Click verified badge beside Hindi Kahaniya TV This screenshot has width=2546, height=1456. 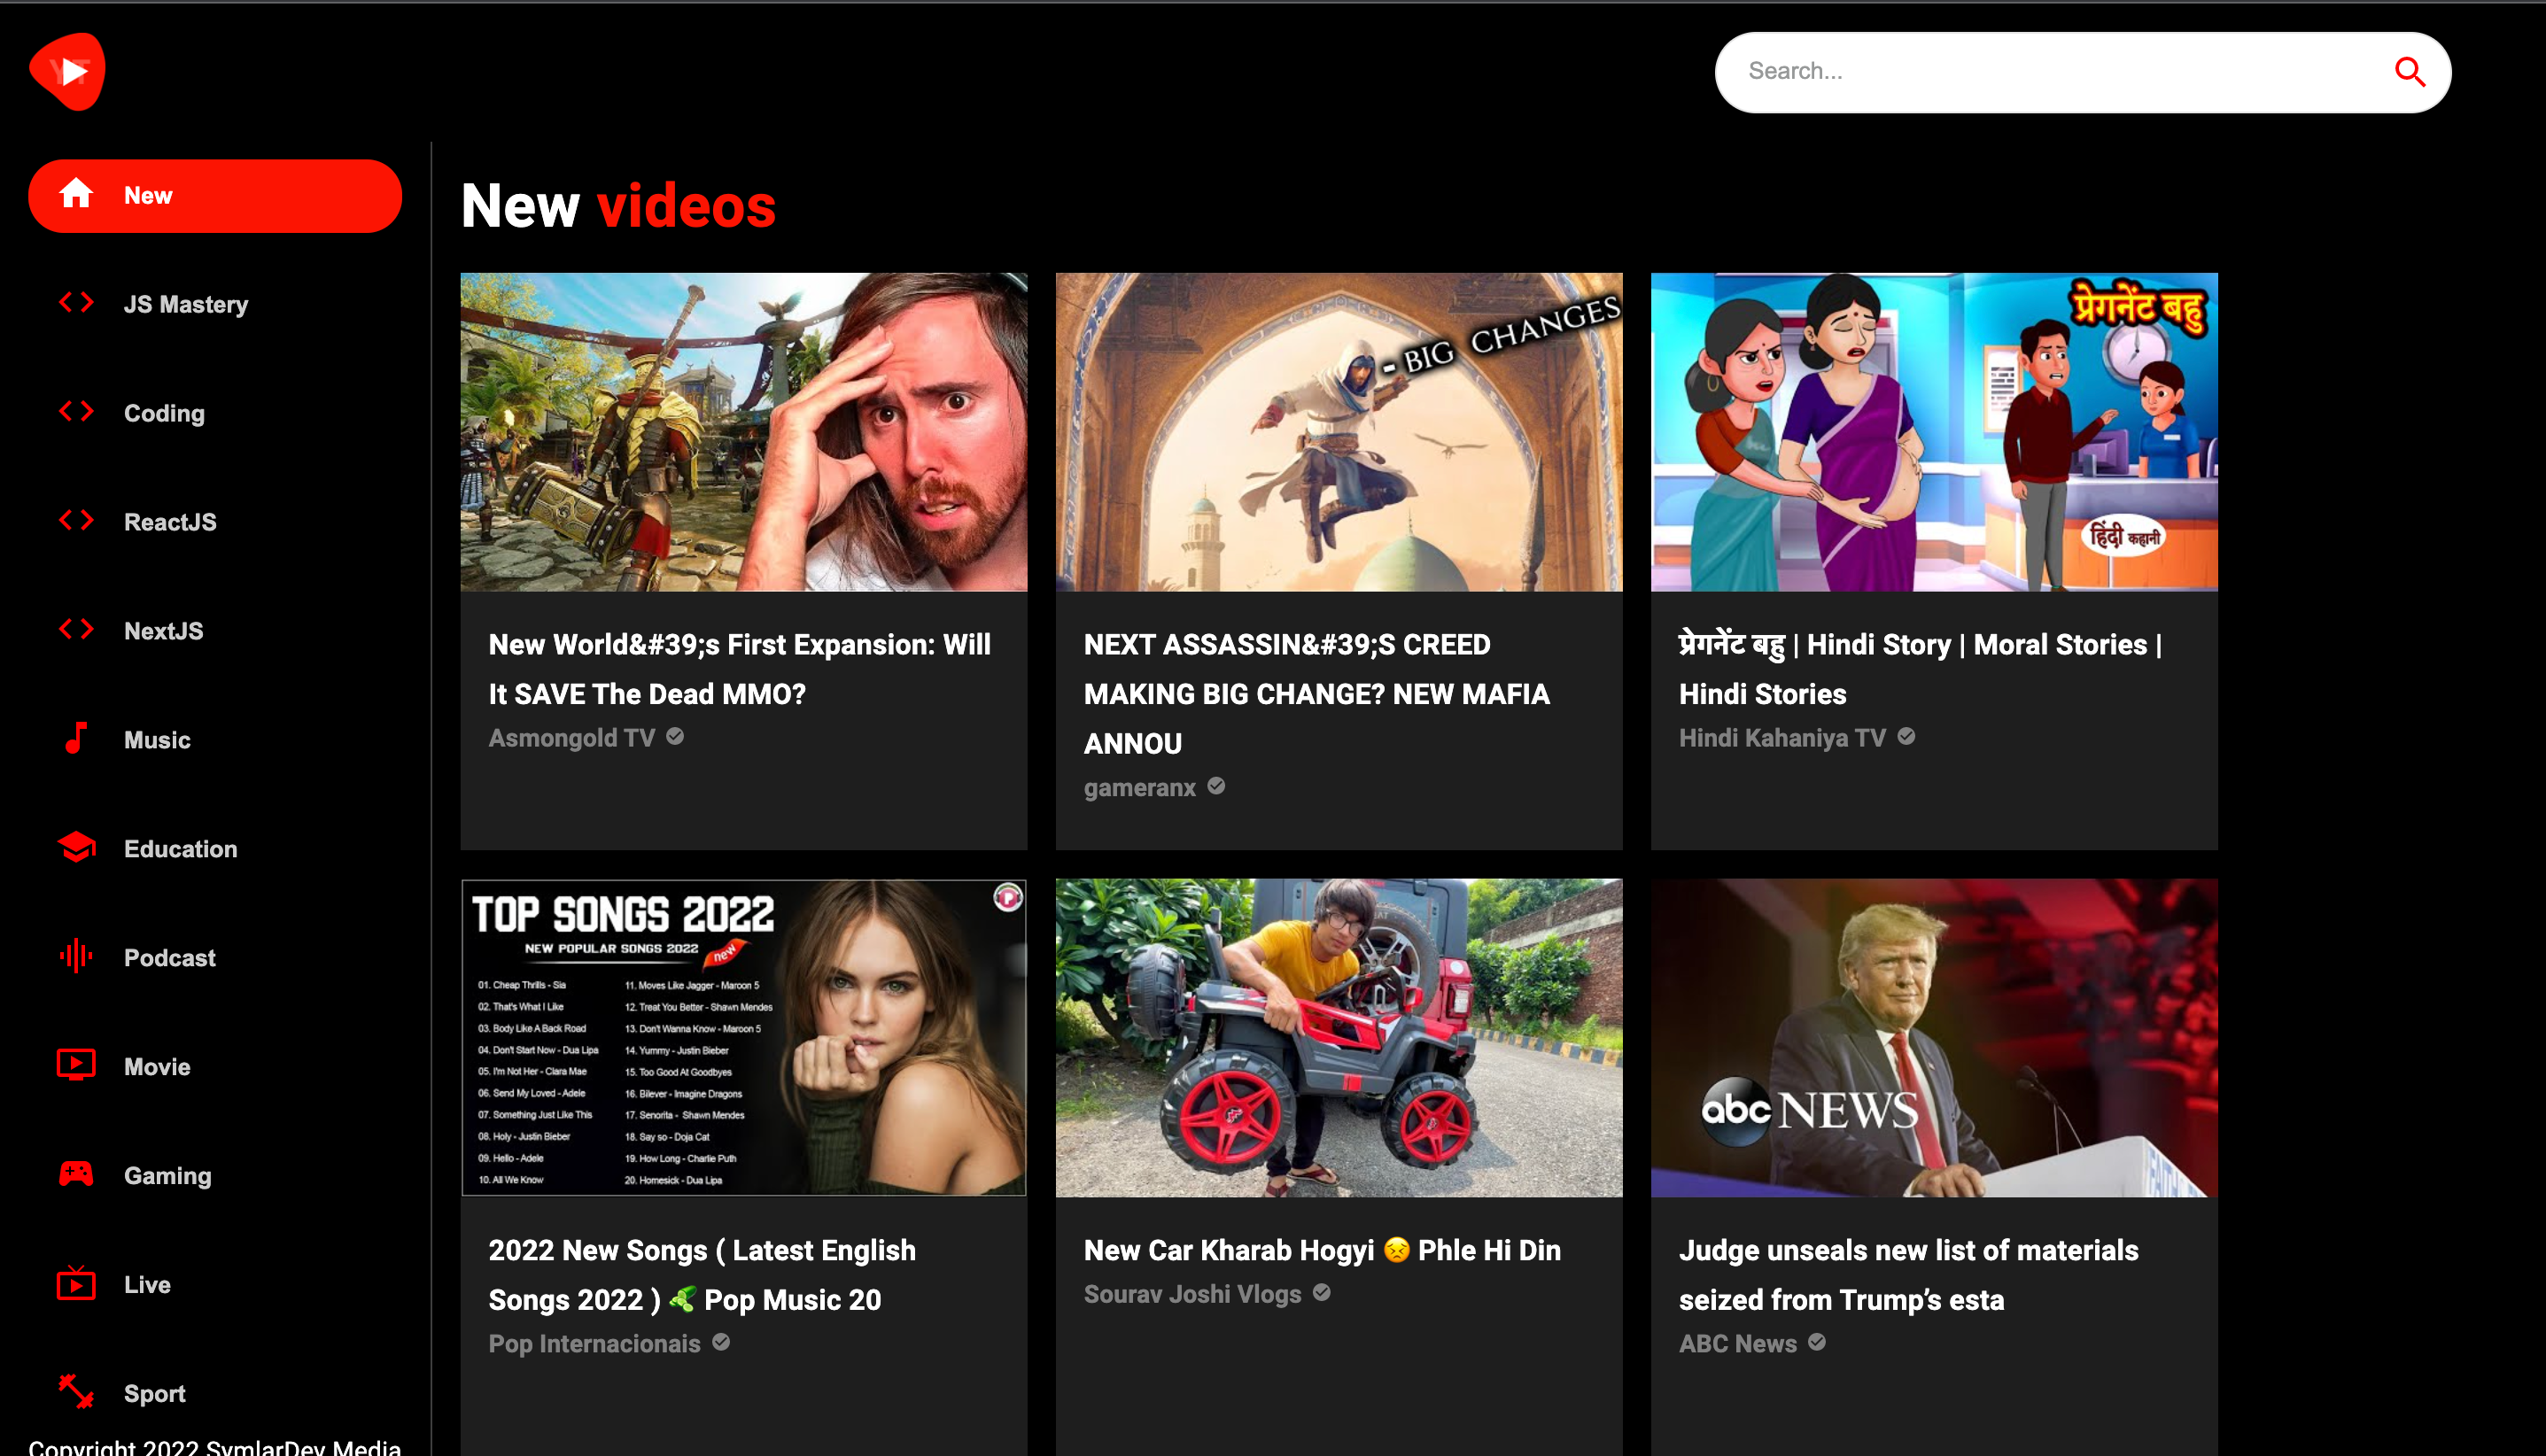coord(1907,736)
